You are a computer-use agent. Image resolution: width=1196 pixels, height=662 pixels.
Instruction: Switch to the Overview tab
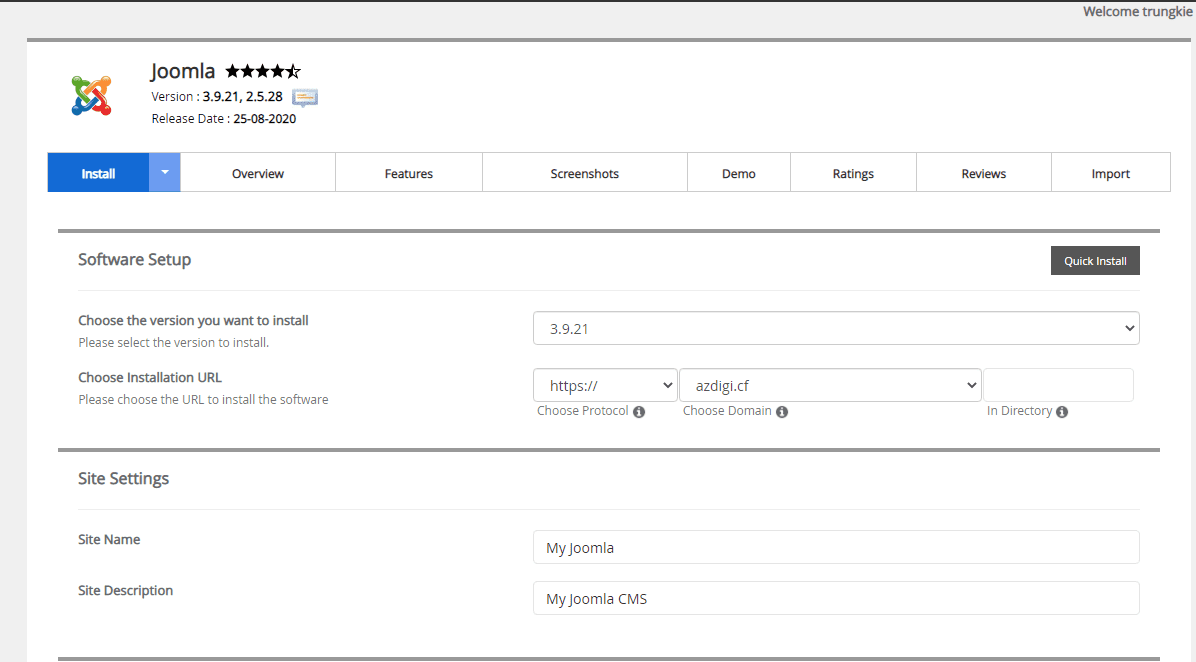click(258, 173)
